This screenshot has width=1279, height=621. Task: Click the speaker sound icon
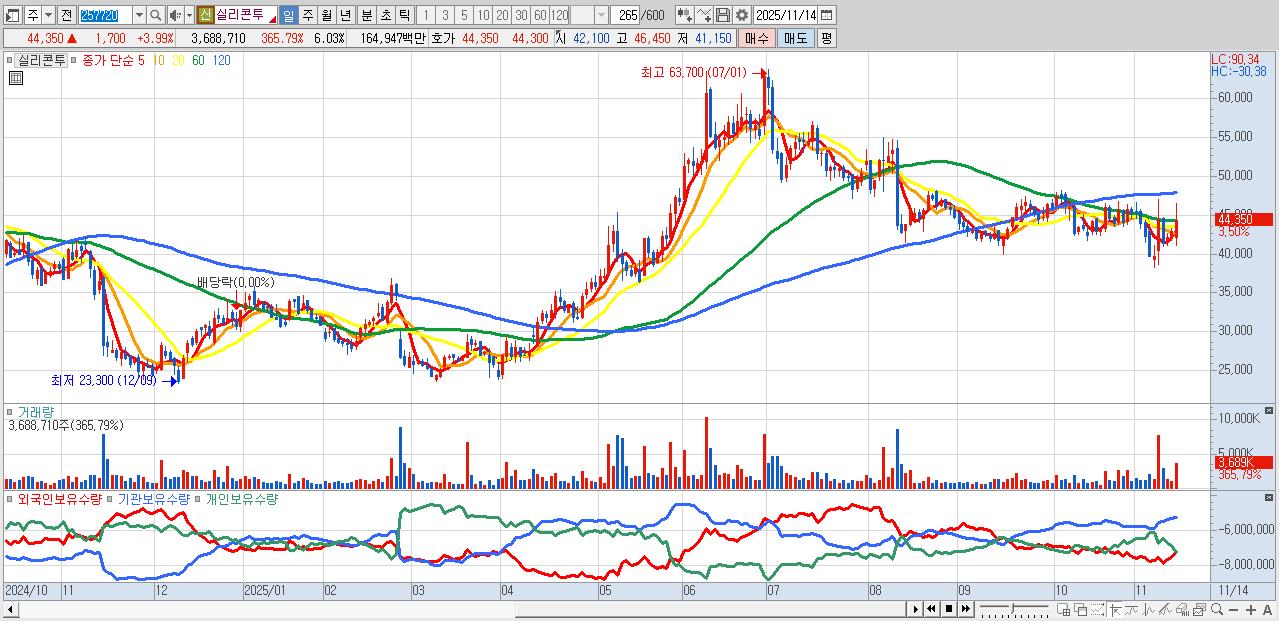[174, 15]
